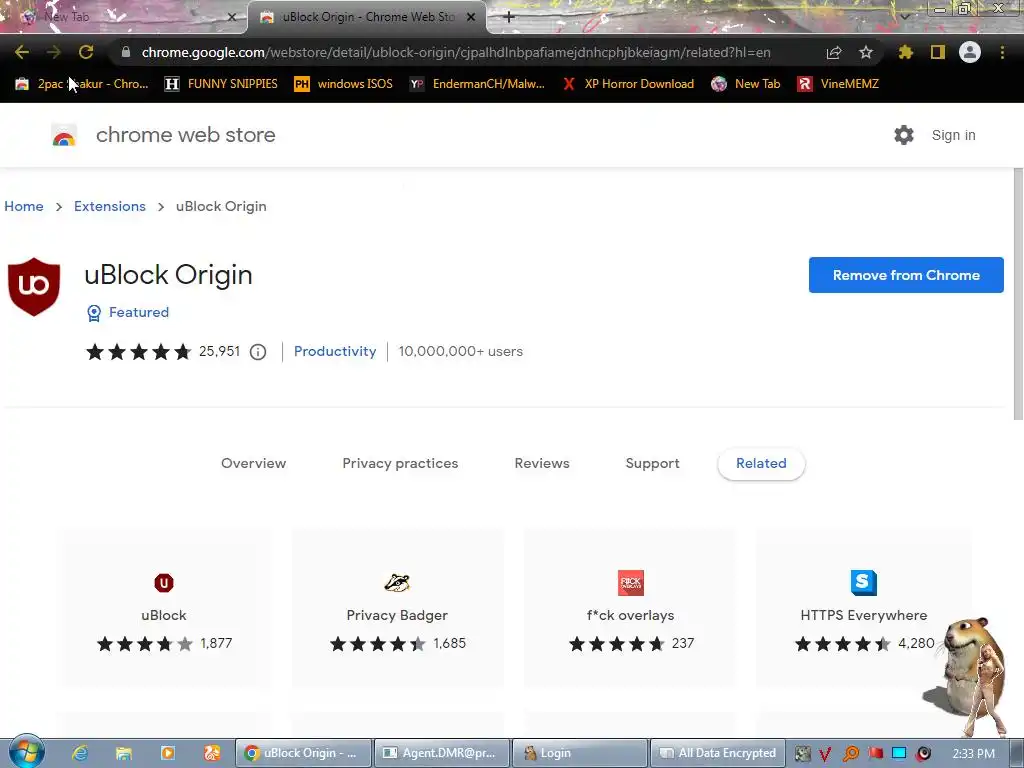Select the Support tab

click(652, 463)
